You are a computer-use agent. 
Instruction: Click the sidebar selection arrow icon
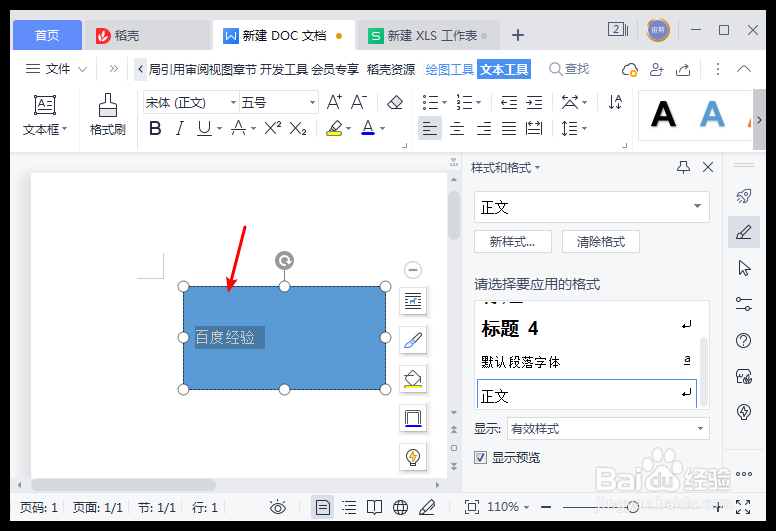click(744, 268)
